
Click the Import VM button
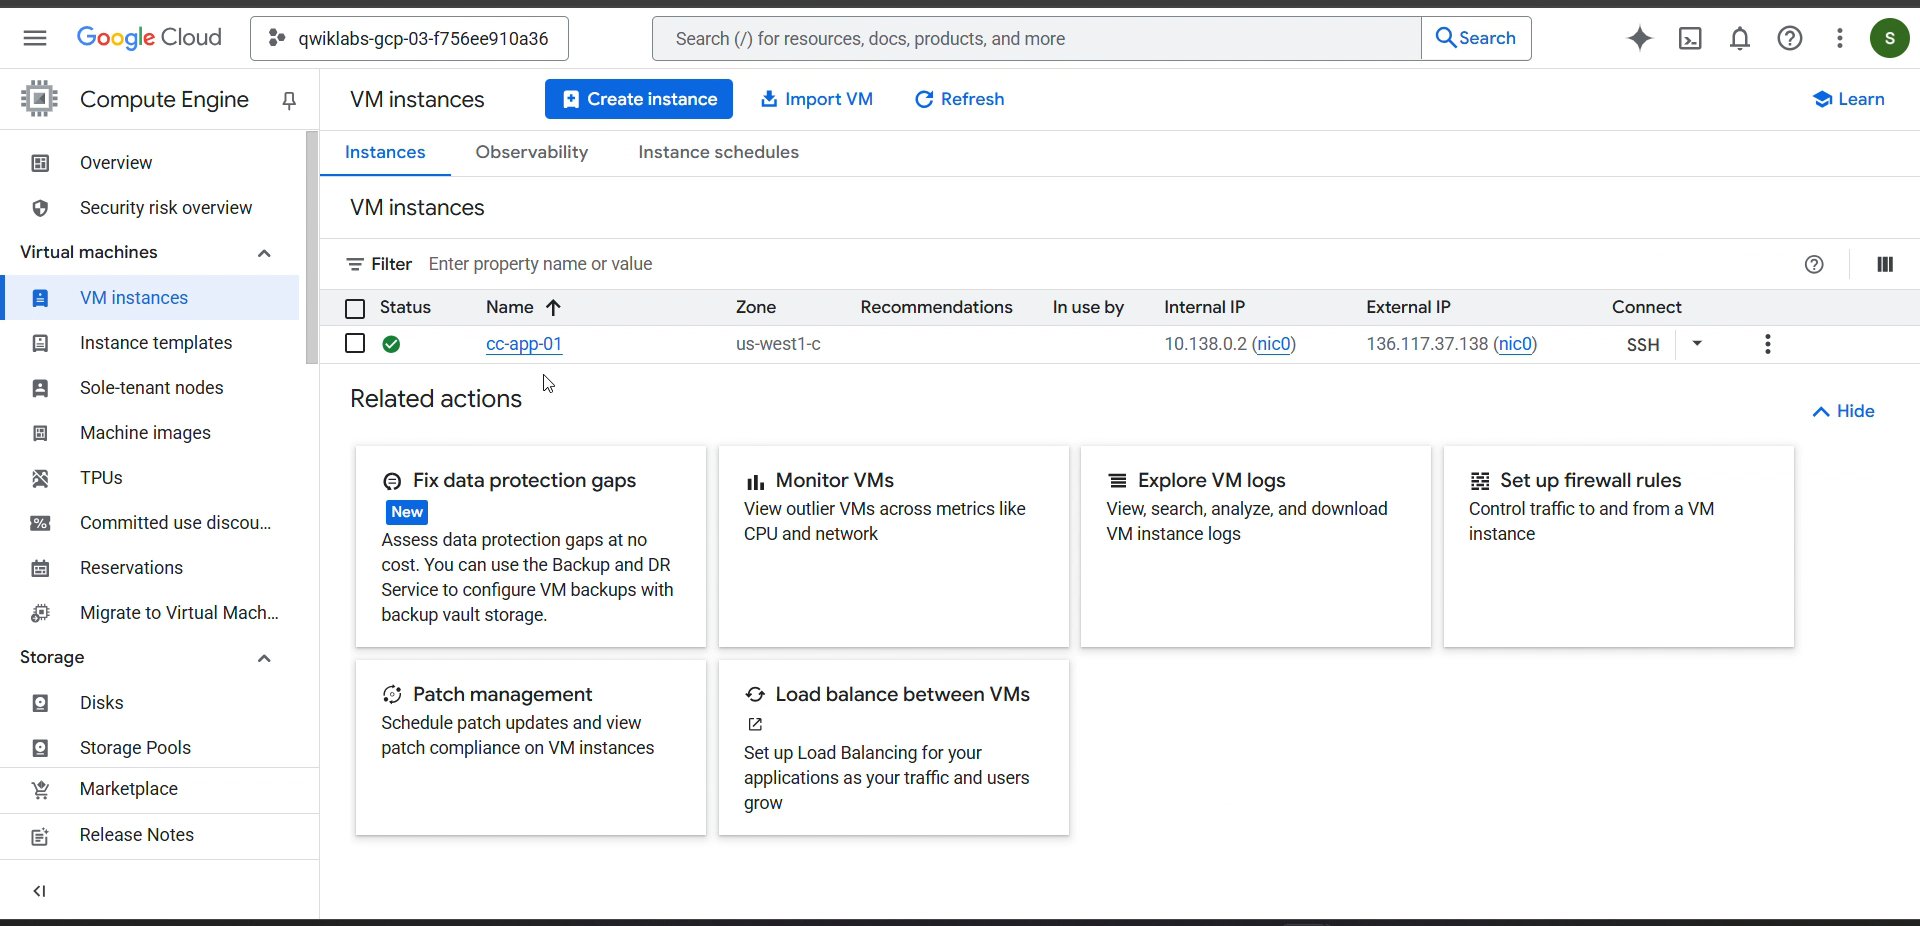pyautogui.click(x=817, y=99)
